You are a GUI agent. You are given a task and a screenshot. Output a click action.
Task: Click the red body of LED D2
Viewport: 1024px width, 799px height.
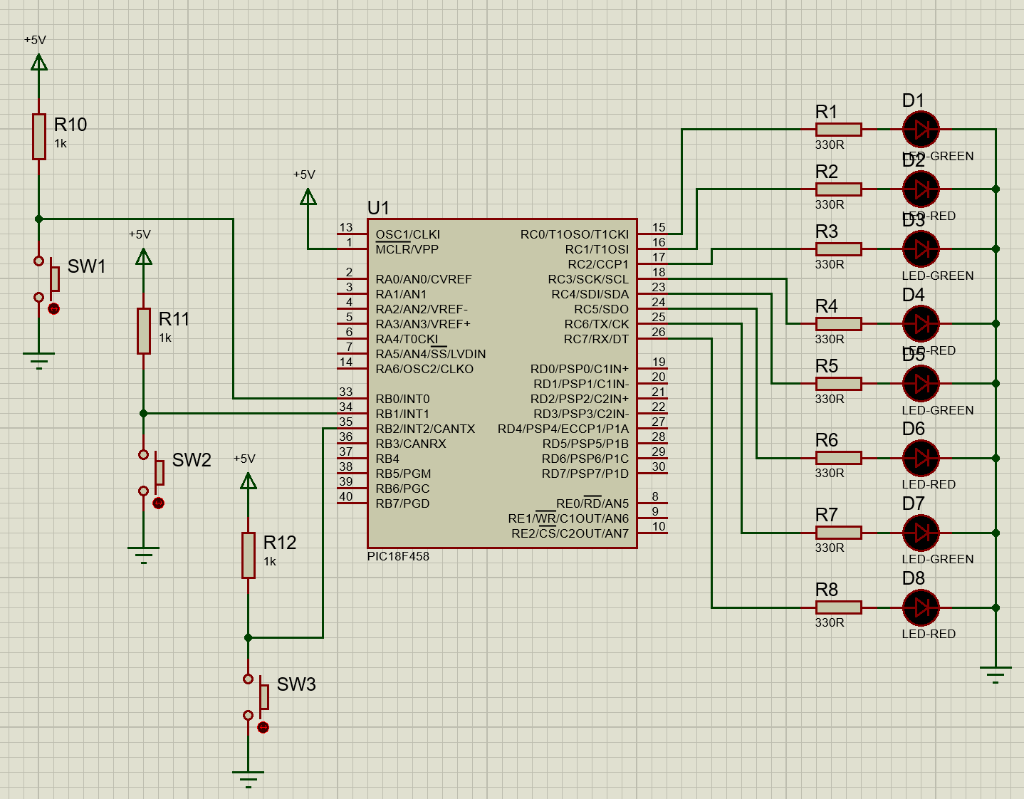click(921, 188)
